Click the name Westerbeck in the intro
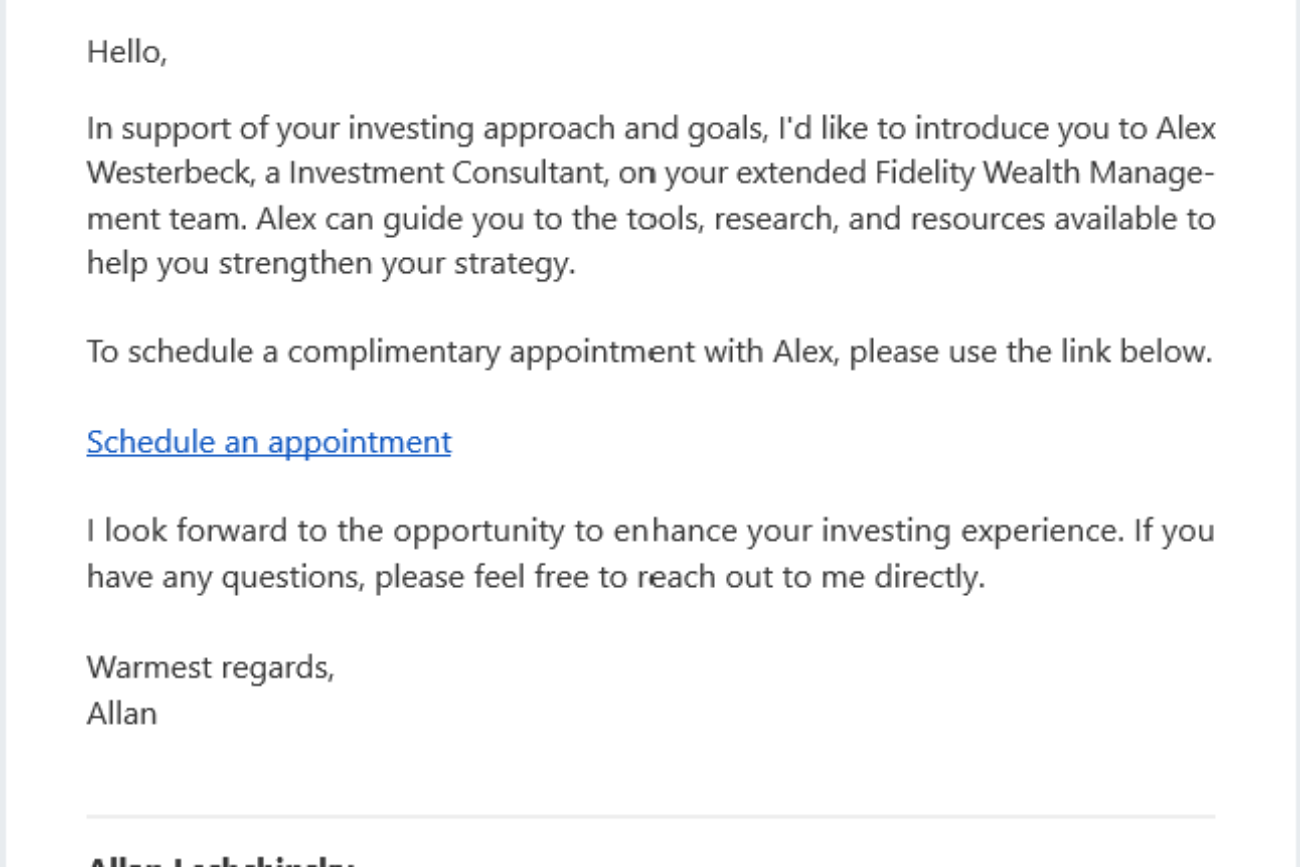The image size is (1300, 867). click(x=171, y=174)
